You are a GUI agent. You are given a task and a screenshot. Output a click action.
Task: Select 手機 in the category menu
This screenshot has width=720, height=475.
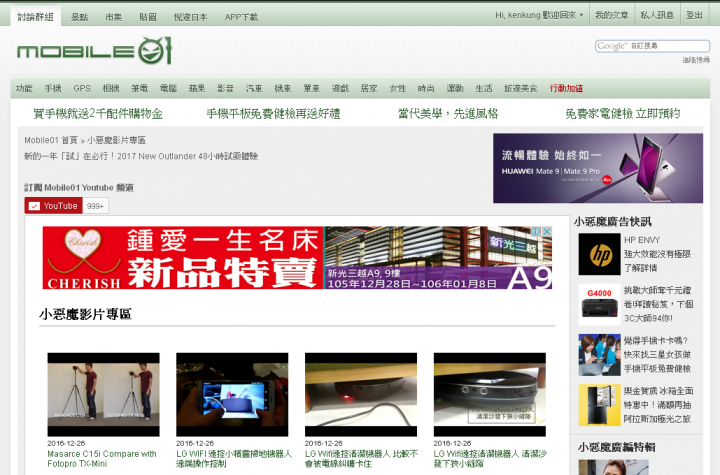(53, 88)
